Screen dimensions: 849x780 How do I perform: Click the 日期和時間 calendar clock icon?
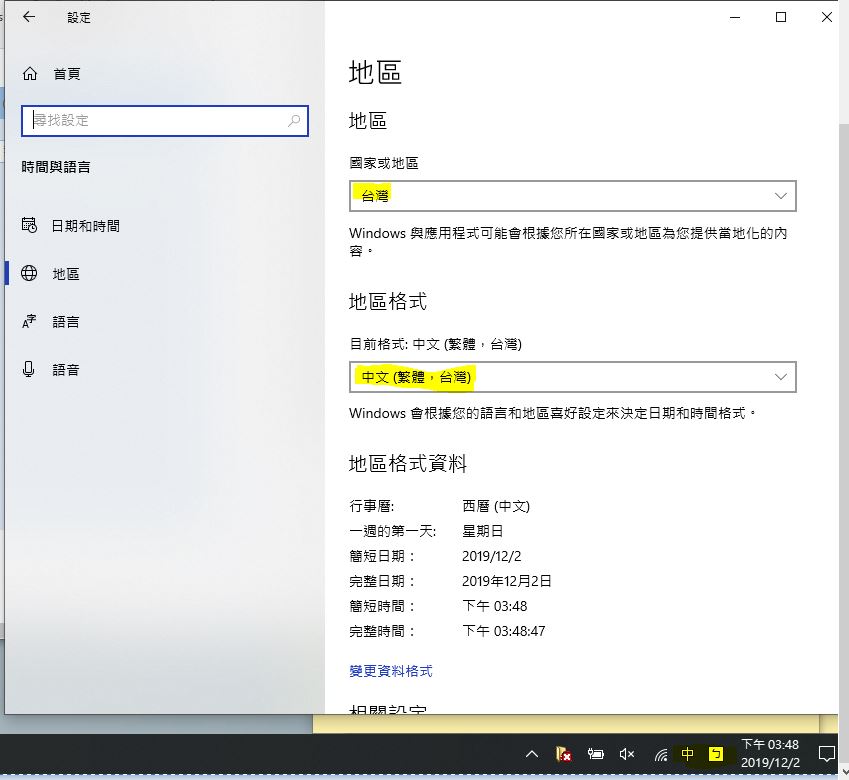(29, 225)
